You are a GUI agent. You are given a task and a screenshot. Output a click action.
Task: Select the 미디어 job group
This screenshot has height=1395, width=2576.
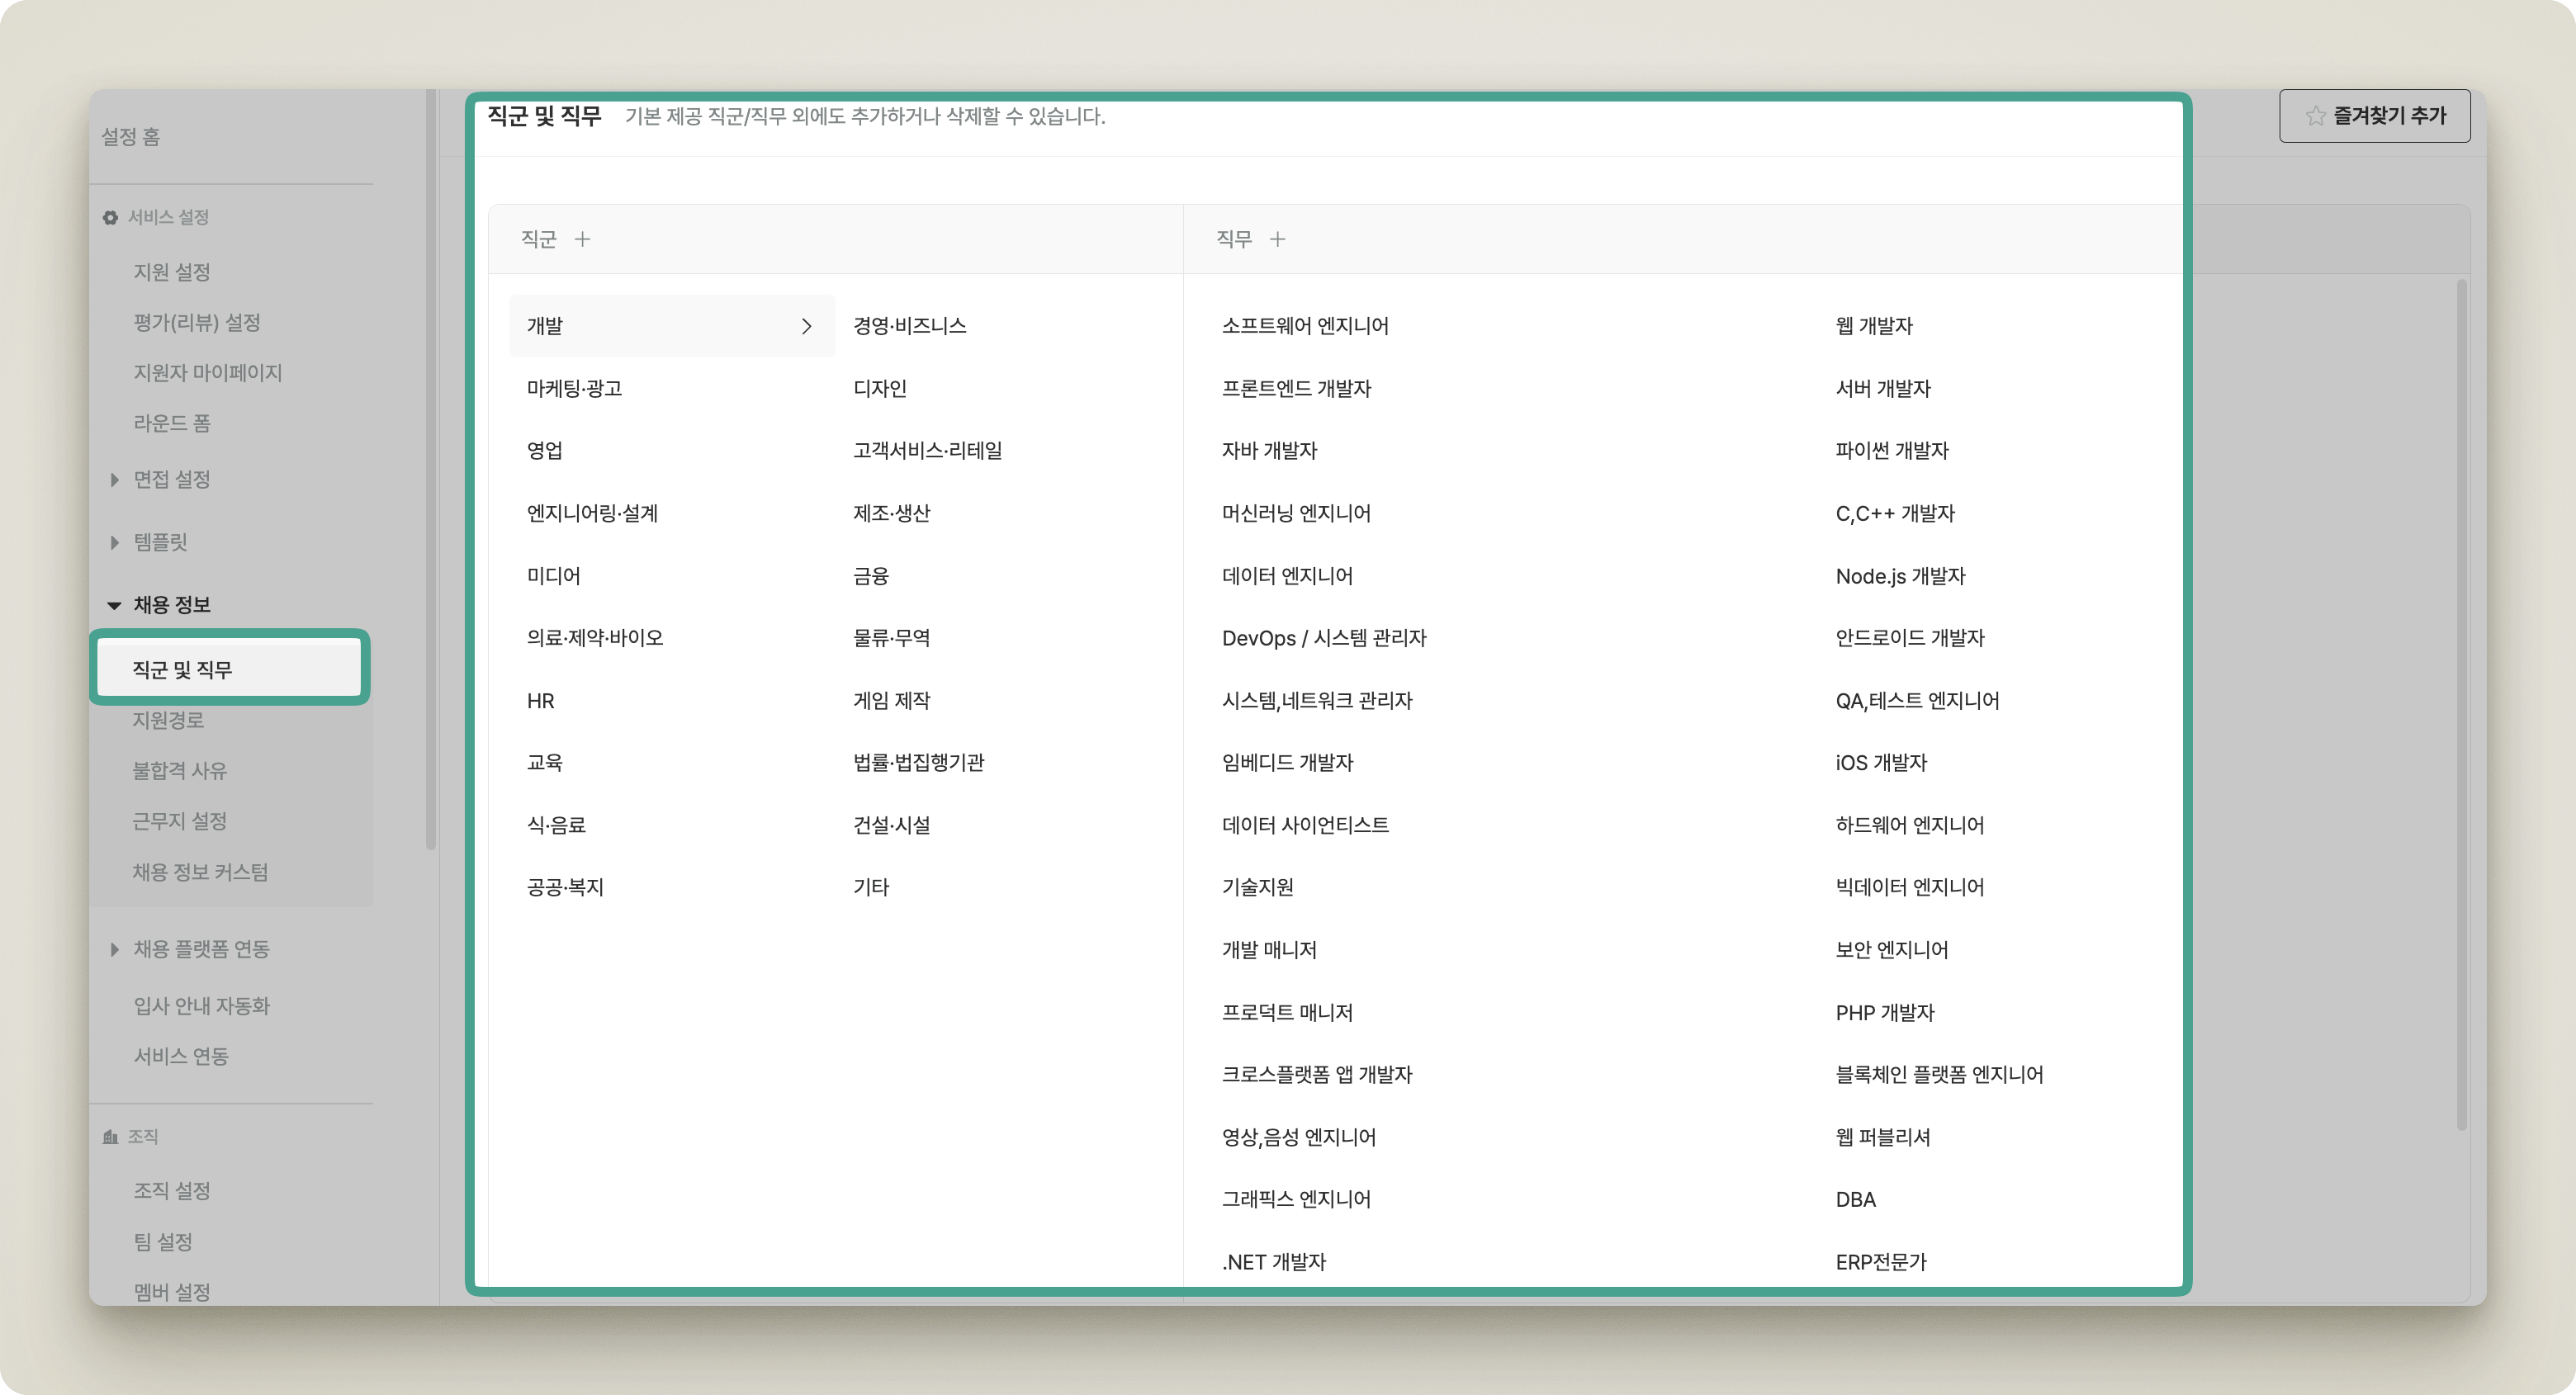click(x=553, y=576)
